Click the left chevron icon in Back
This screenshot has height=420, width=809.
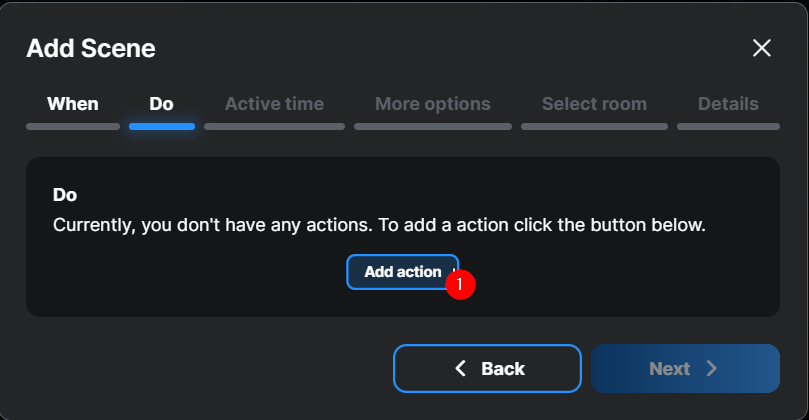point(461,369)
